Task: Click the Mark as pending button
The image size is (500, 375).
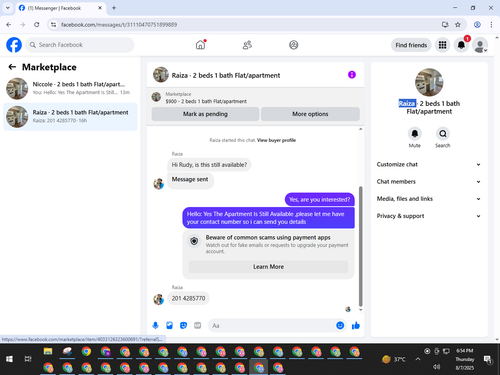Action: (205, 114)
